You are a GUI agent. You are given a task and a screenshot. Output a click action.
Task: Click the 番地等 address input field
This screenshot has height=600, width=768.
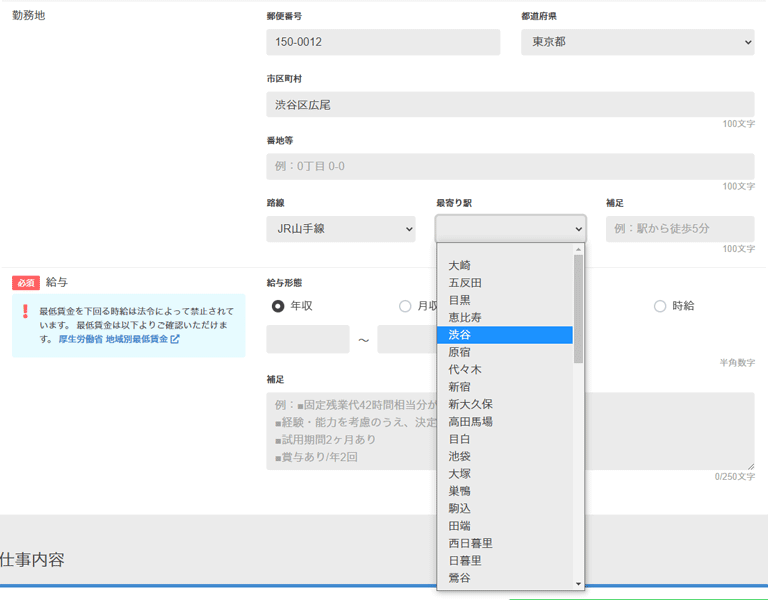coord(510,166)
